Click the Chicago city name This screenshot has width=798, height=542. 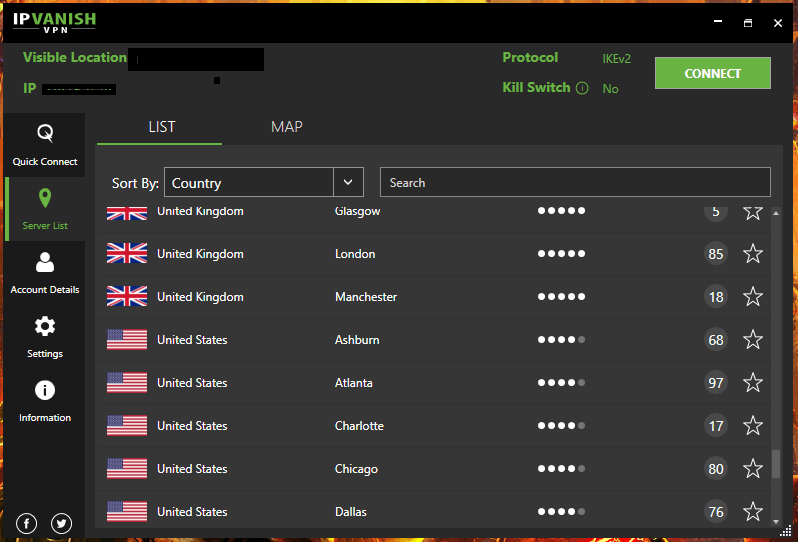356,469
